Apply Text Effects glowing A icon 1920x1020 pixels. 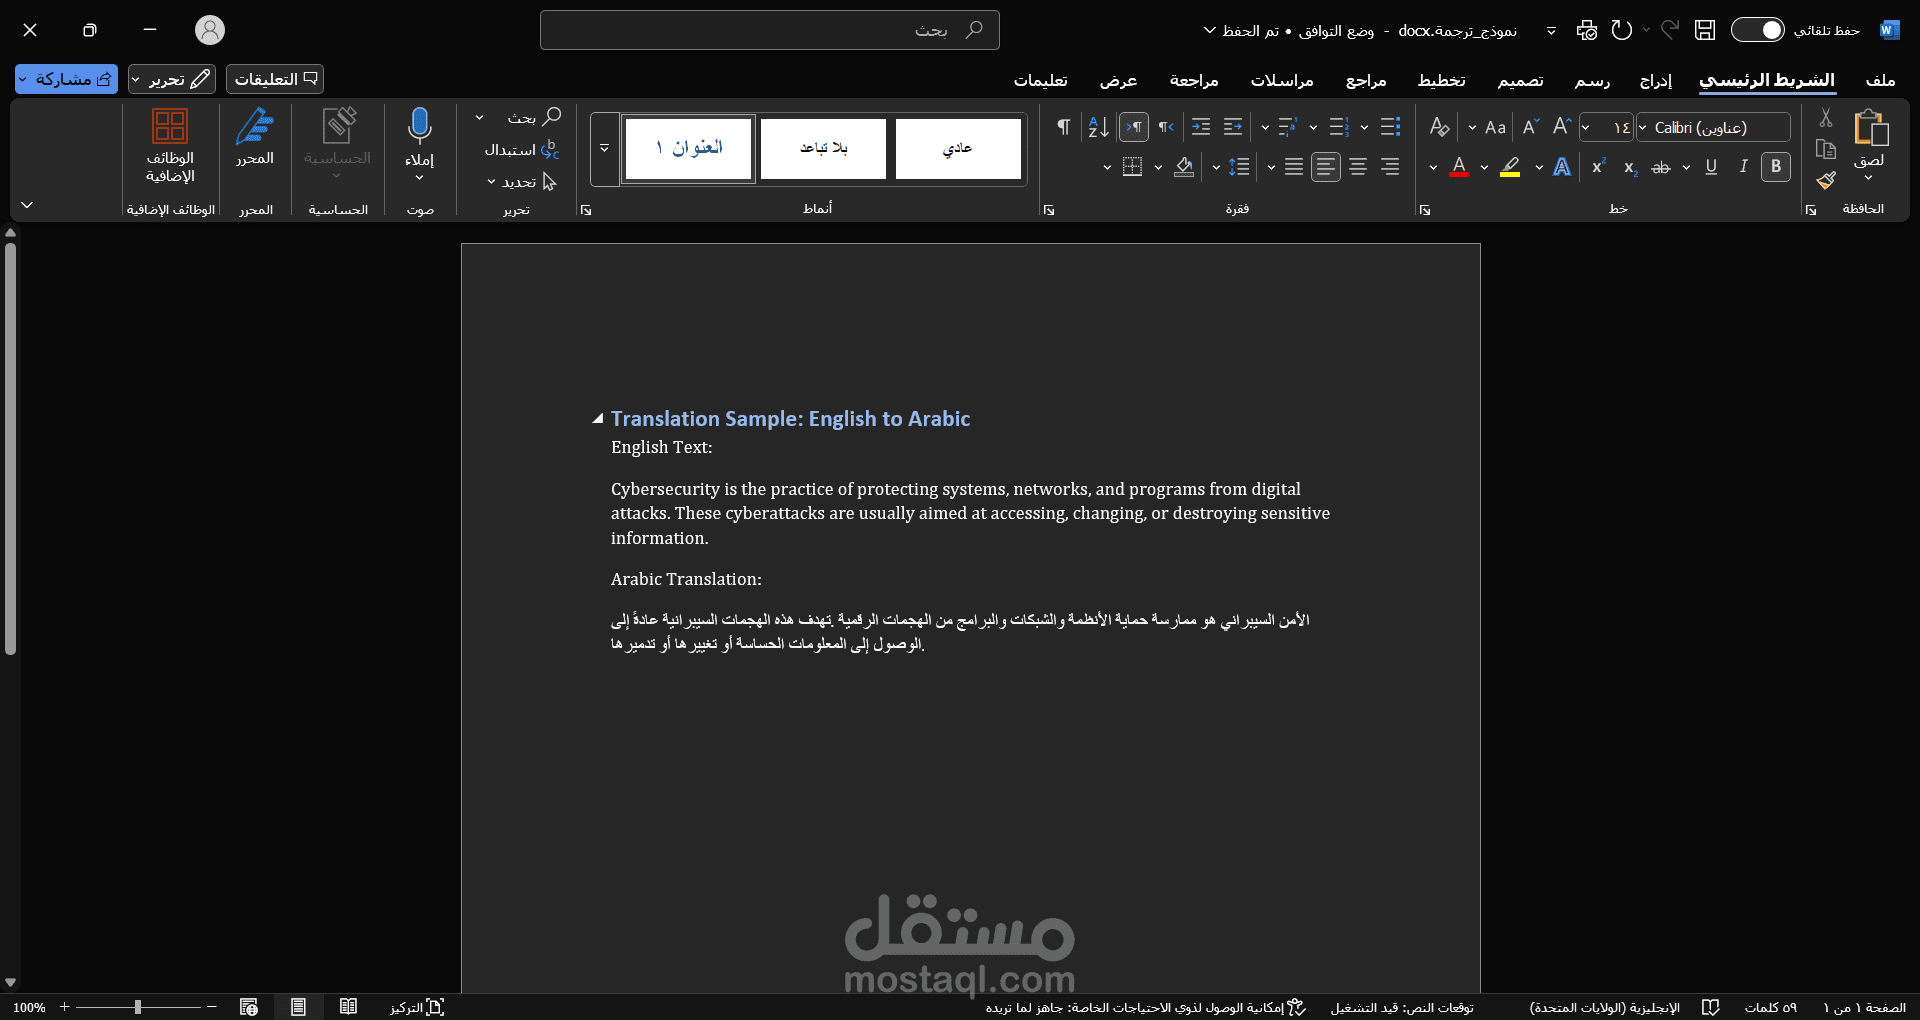pos(1562,167)
